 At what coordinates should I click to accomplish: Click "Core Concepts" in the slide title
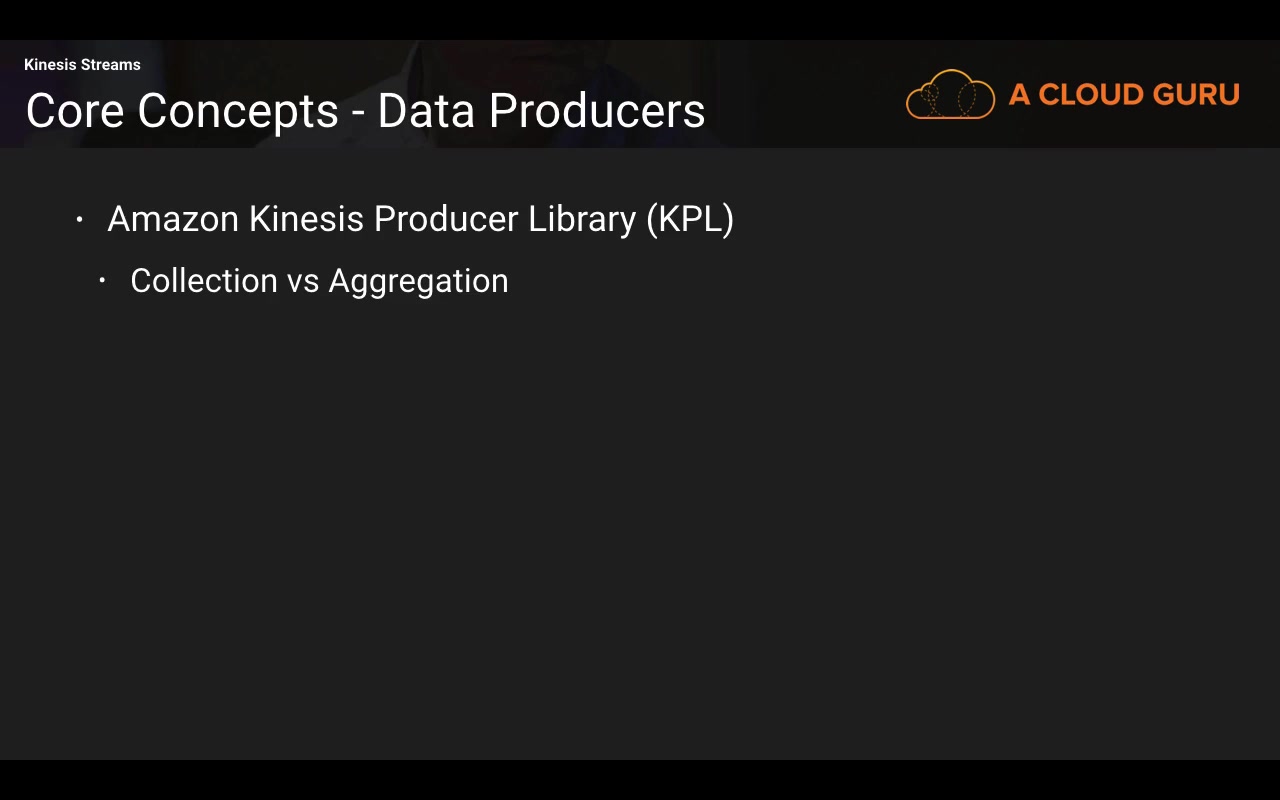(x=182, y=111)
